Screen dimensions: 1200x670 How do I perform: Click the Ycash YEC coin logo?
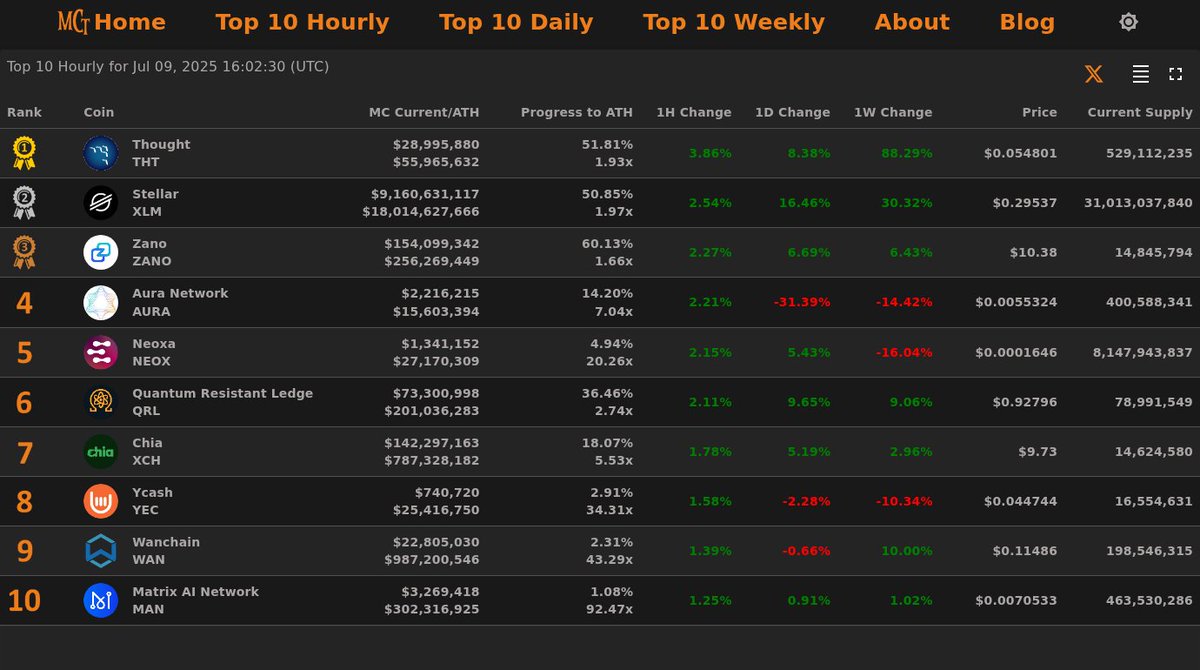tap(100, 501)
